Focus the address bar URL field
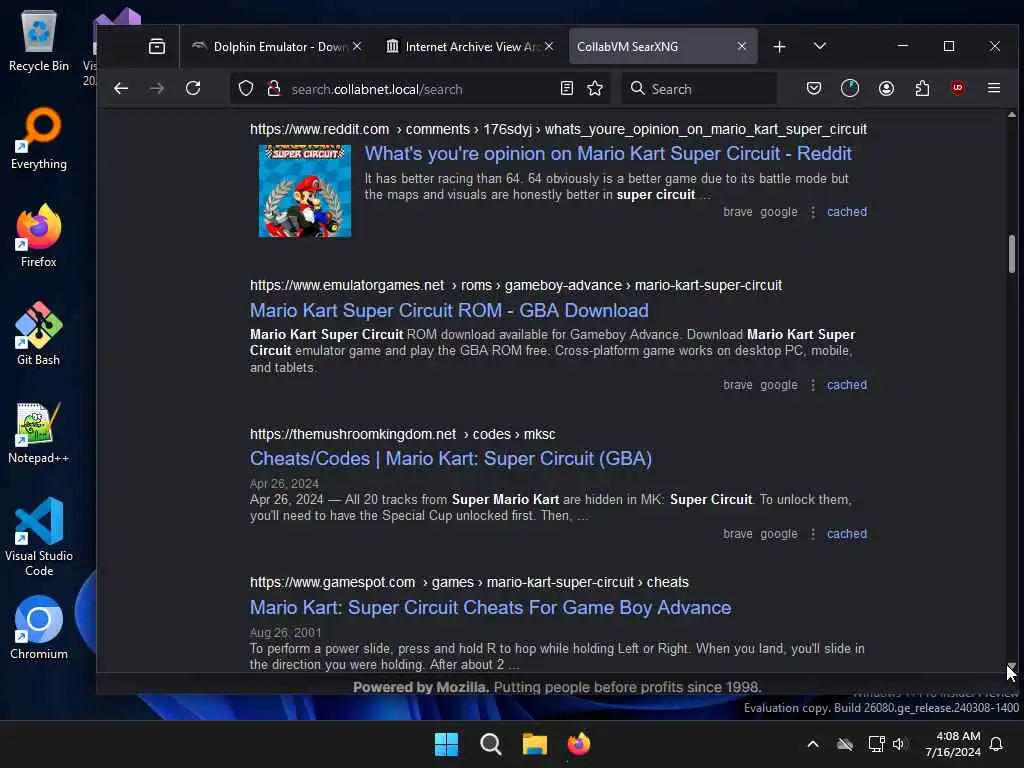 point(418,89)
